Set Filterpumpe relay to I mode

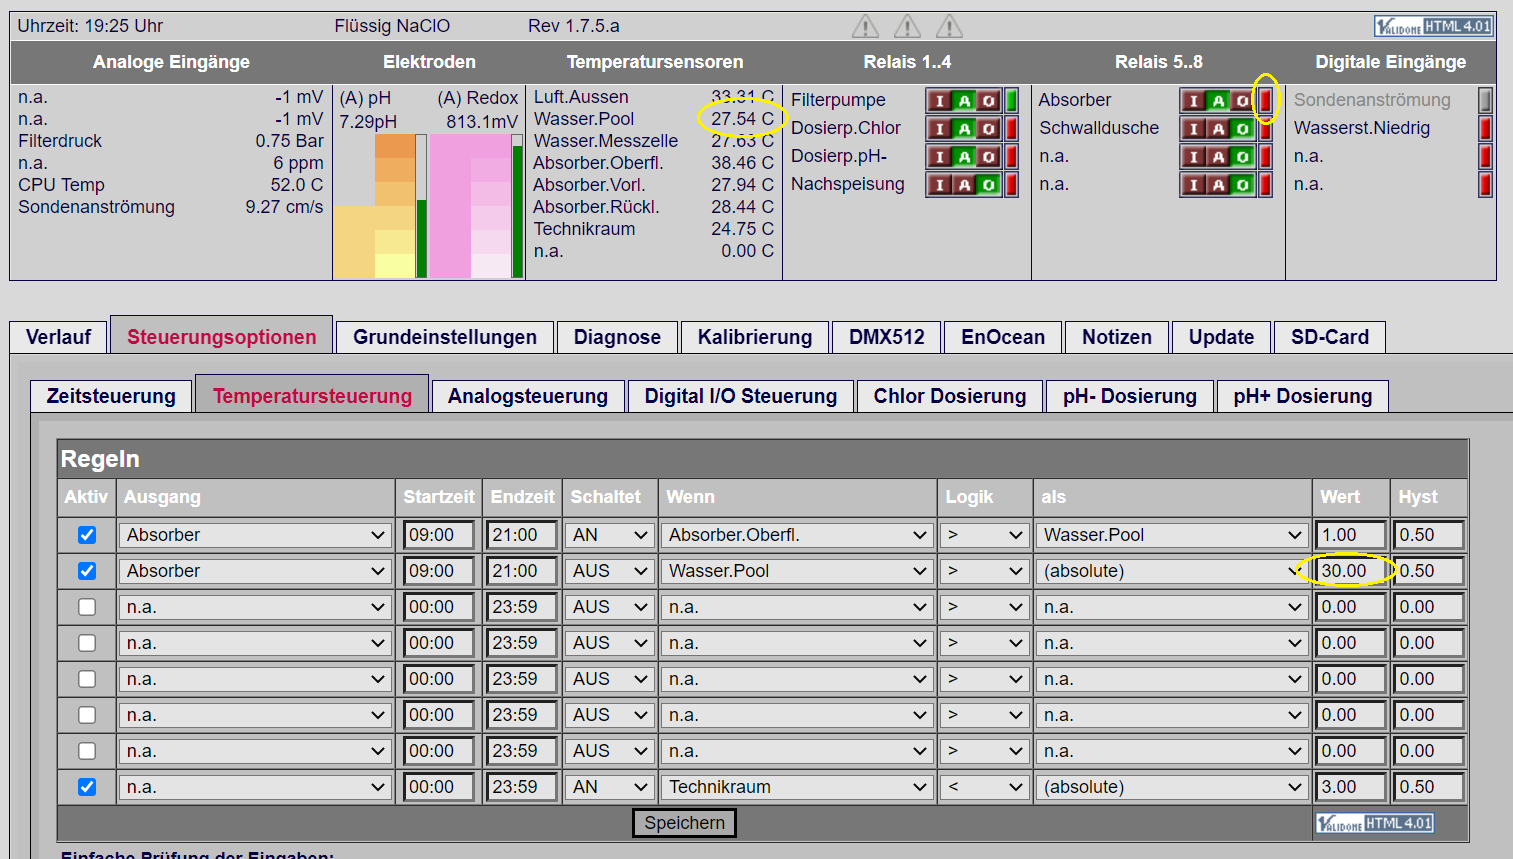click(x=940, y=100)
